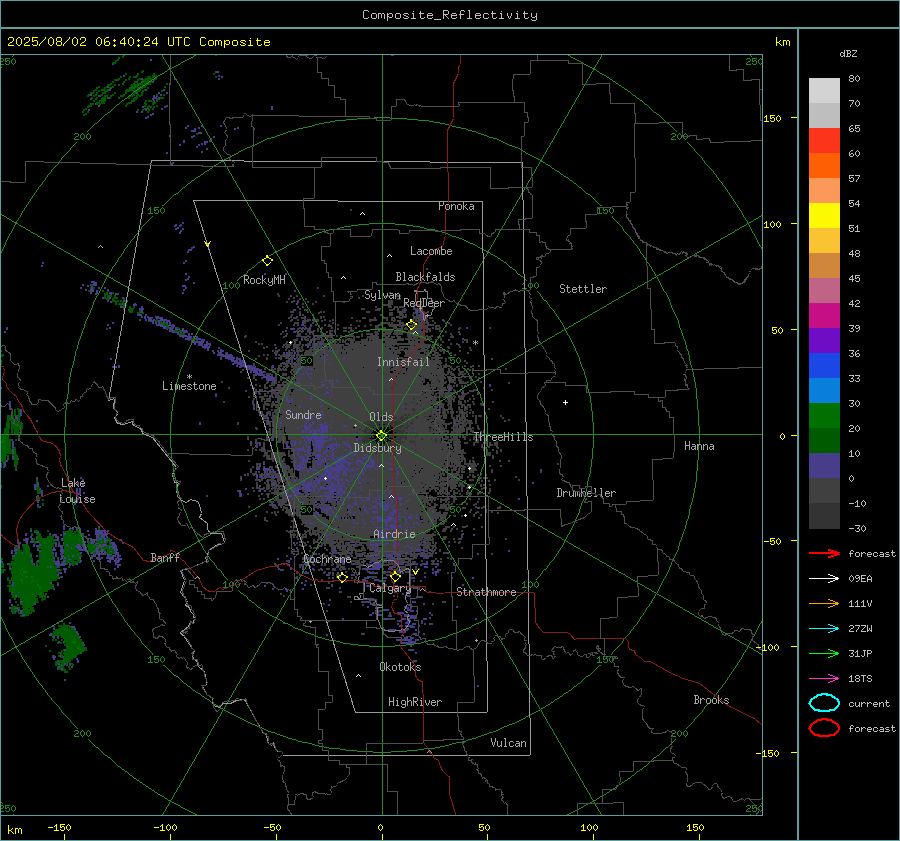Click the Didsbury label on map
The image size is (900, 841).
click(x=377, y=448)
